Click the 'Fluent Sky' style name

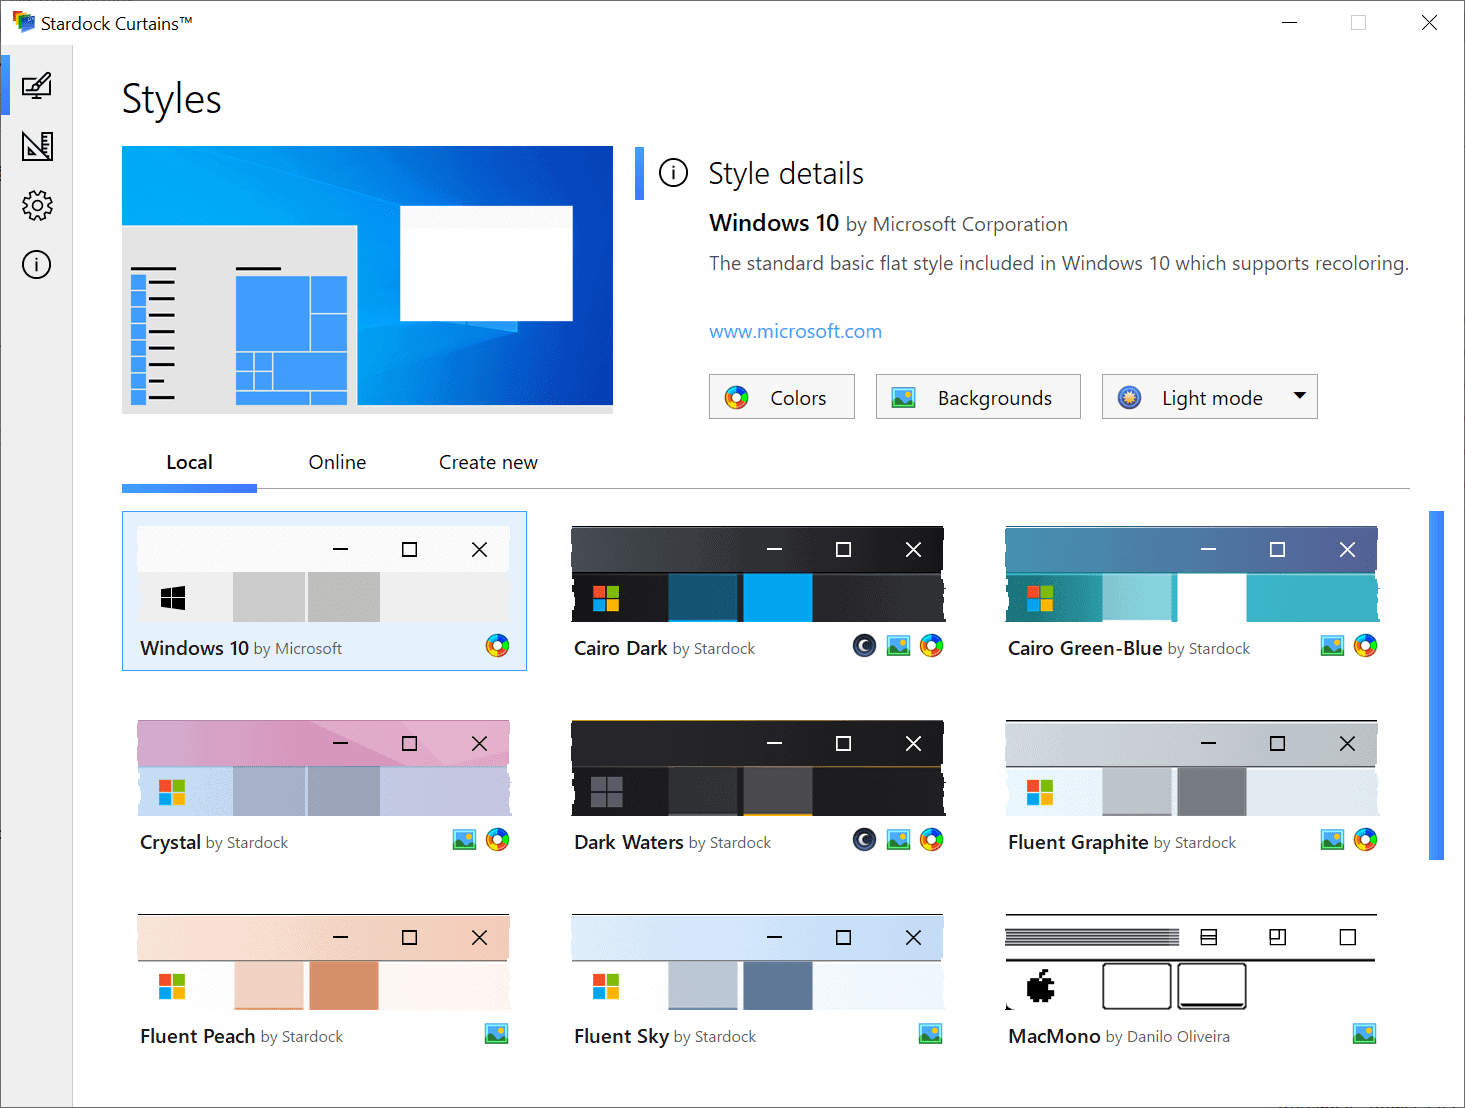click(x=621, y=1036)
